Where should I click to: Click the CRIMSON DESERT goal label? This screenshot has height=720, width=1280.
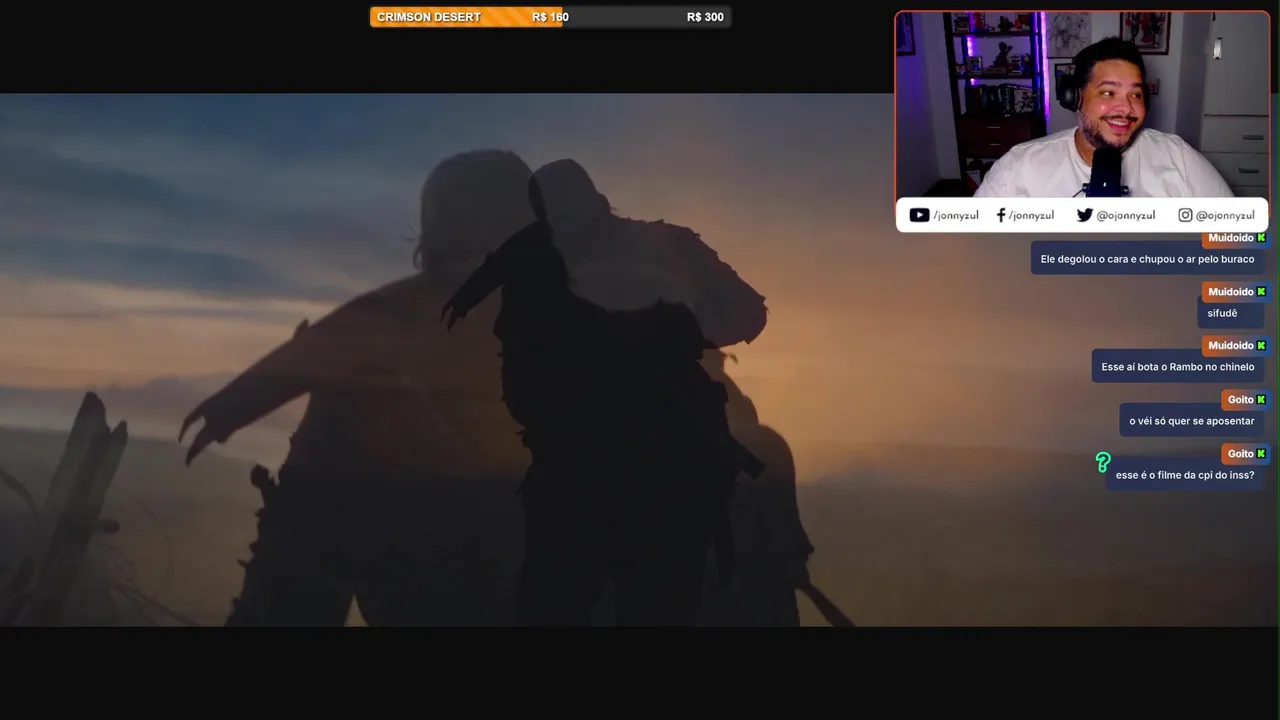429,17
